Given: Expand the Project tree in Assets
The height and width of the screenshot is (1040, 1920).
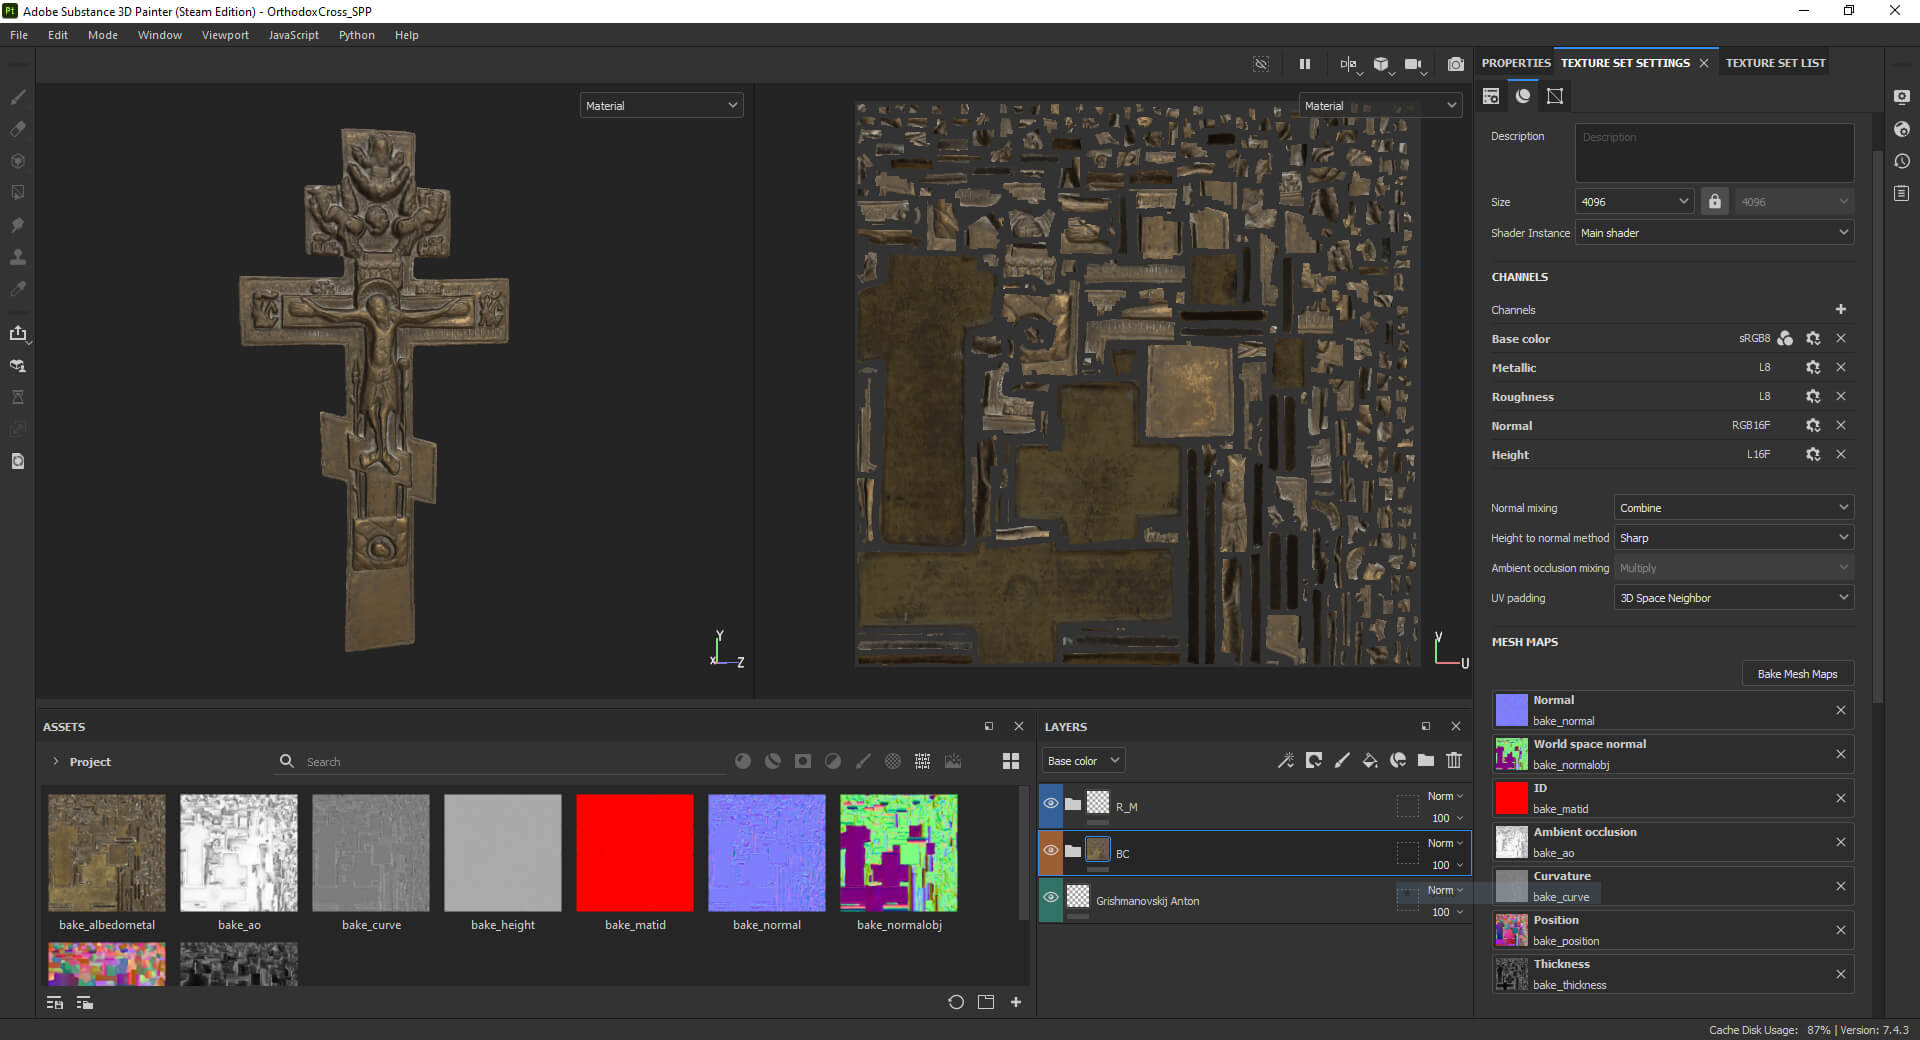Looking at the screenshot, I should pos(56,762).
